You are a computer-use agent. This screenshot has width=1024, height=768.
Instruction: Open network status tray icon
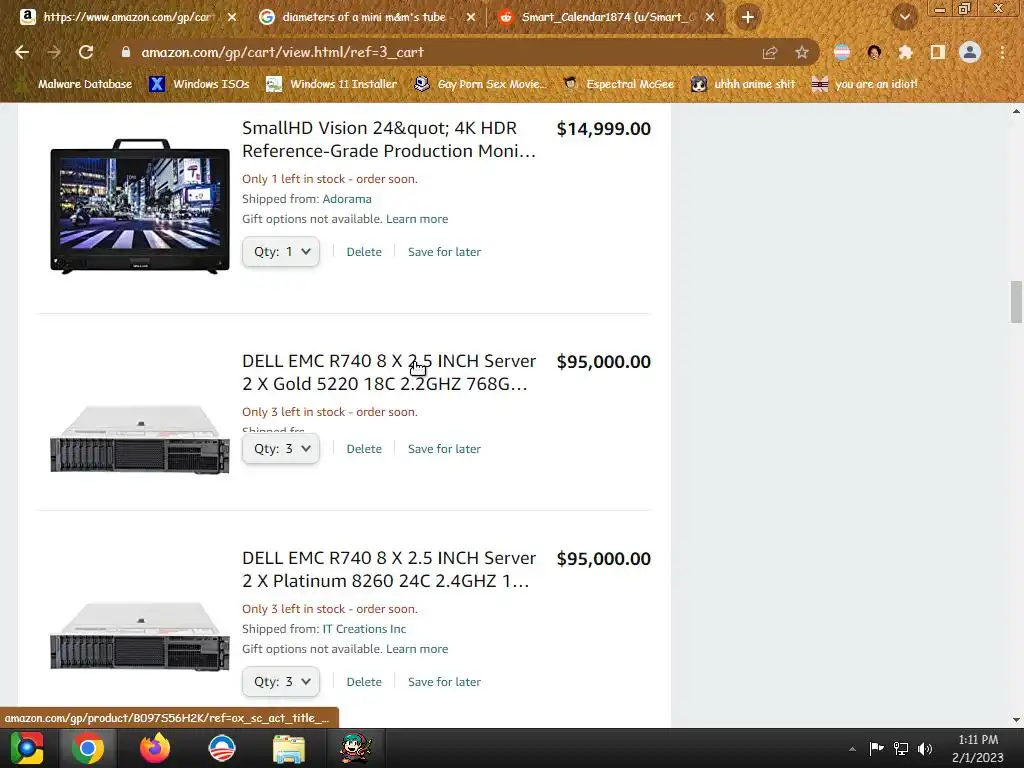901,749
